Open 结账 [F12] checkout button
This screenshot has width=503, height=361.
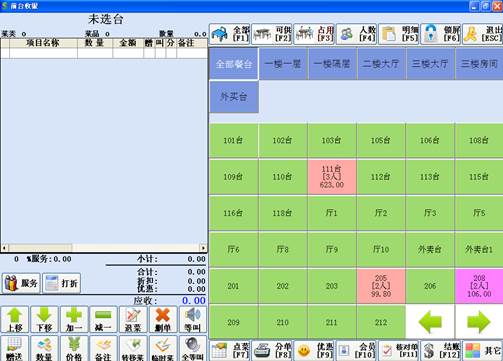[441, 351]
